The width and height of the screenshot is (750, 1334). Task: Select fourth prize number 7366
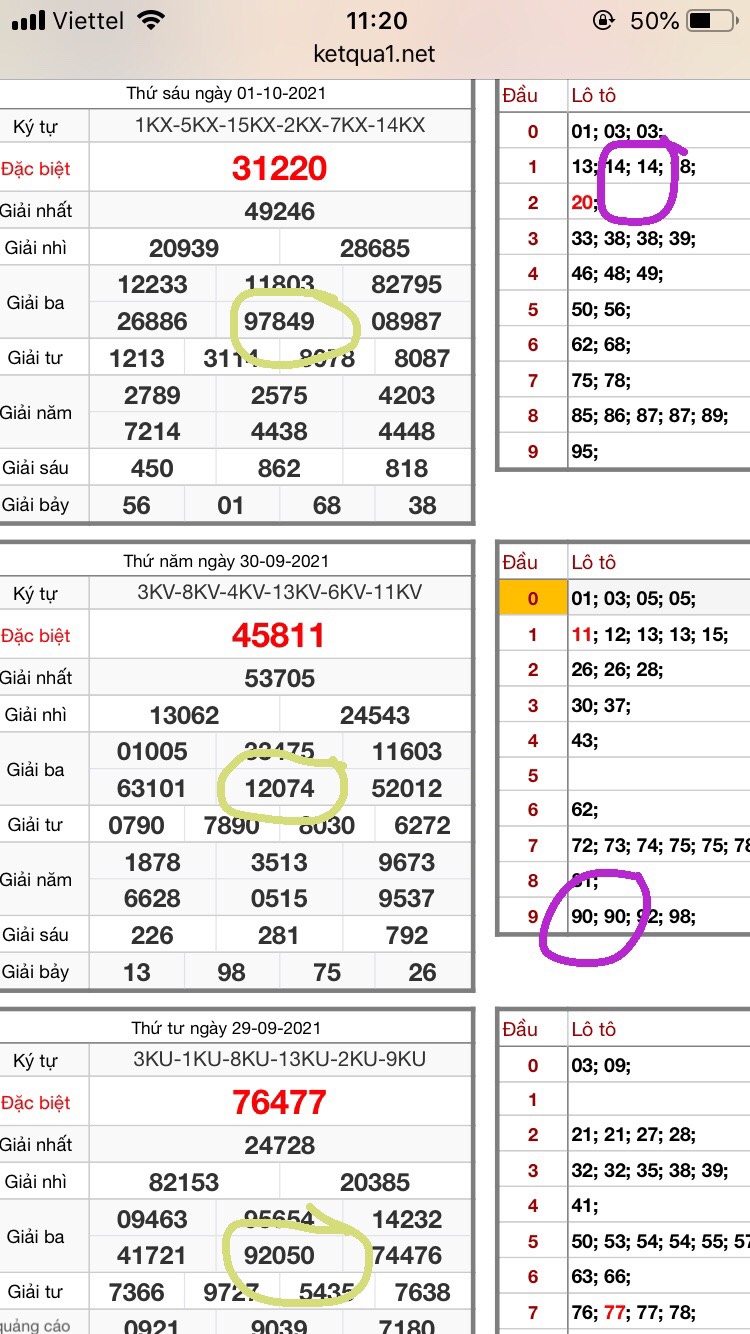pyautogui.click(x=137, y=1292)
